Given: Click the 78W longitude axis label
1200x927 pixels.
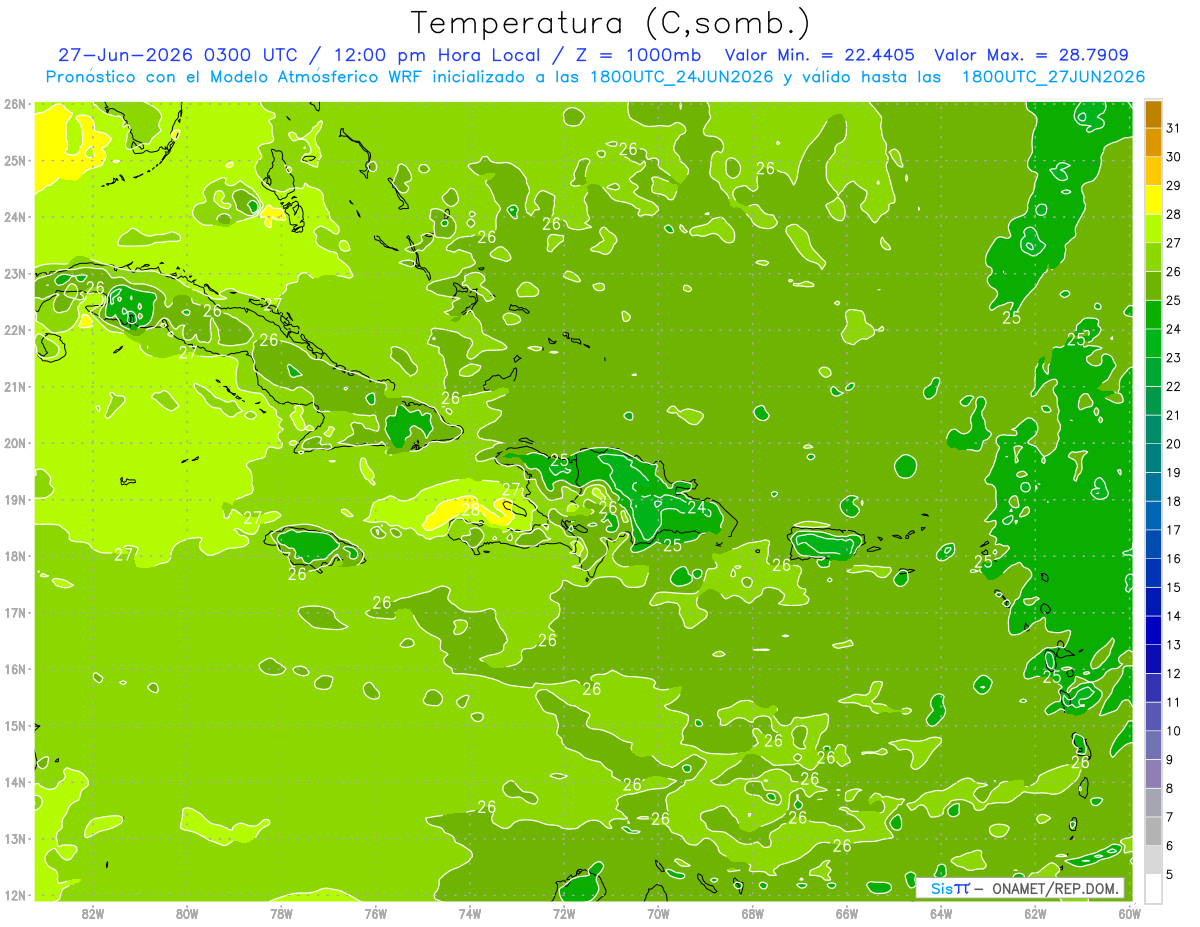Looking at the screenshot, I should 281,913.
